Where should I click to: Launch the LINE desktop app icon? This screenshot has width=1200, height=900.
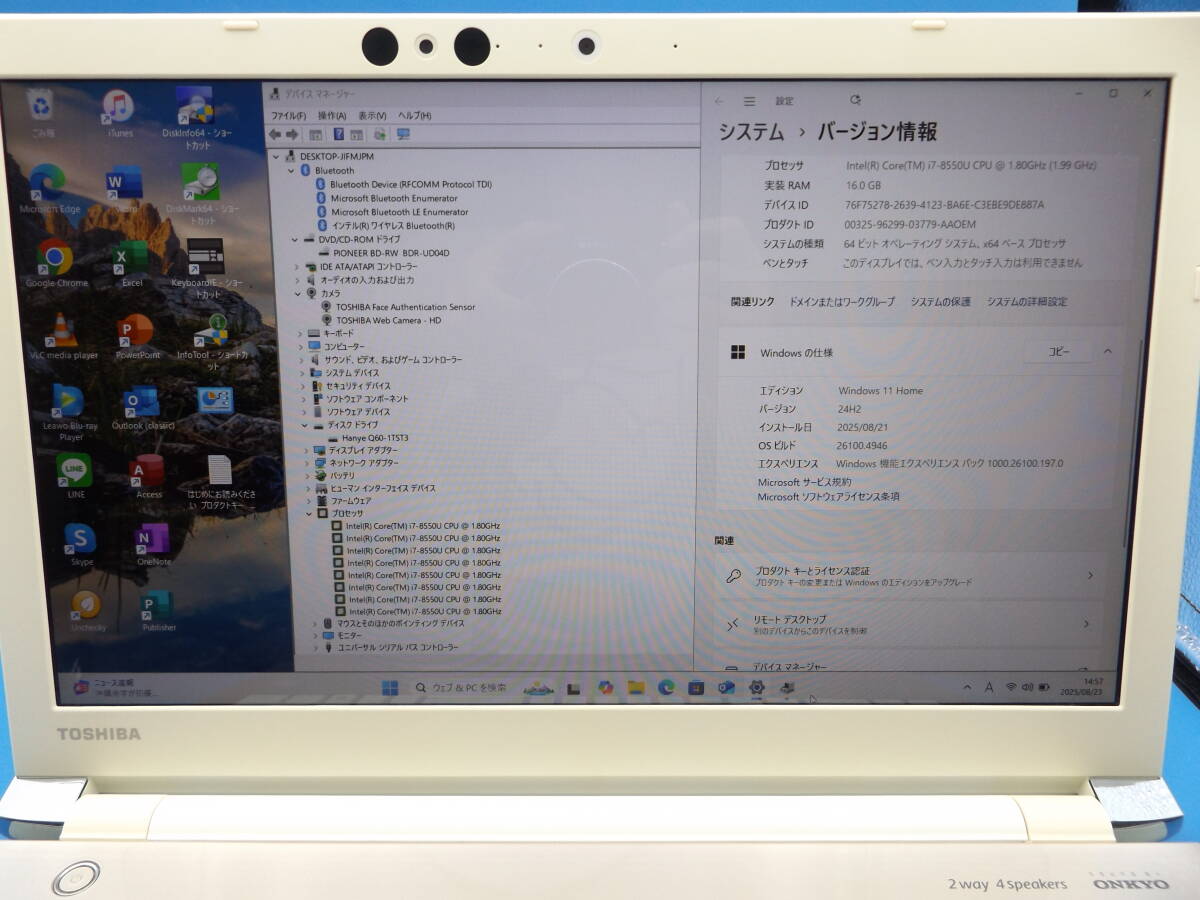pyautogui.click(x=75, y=476)
